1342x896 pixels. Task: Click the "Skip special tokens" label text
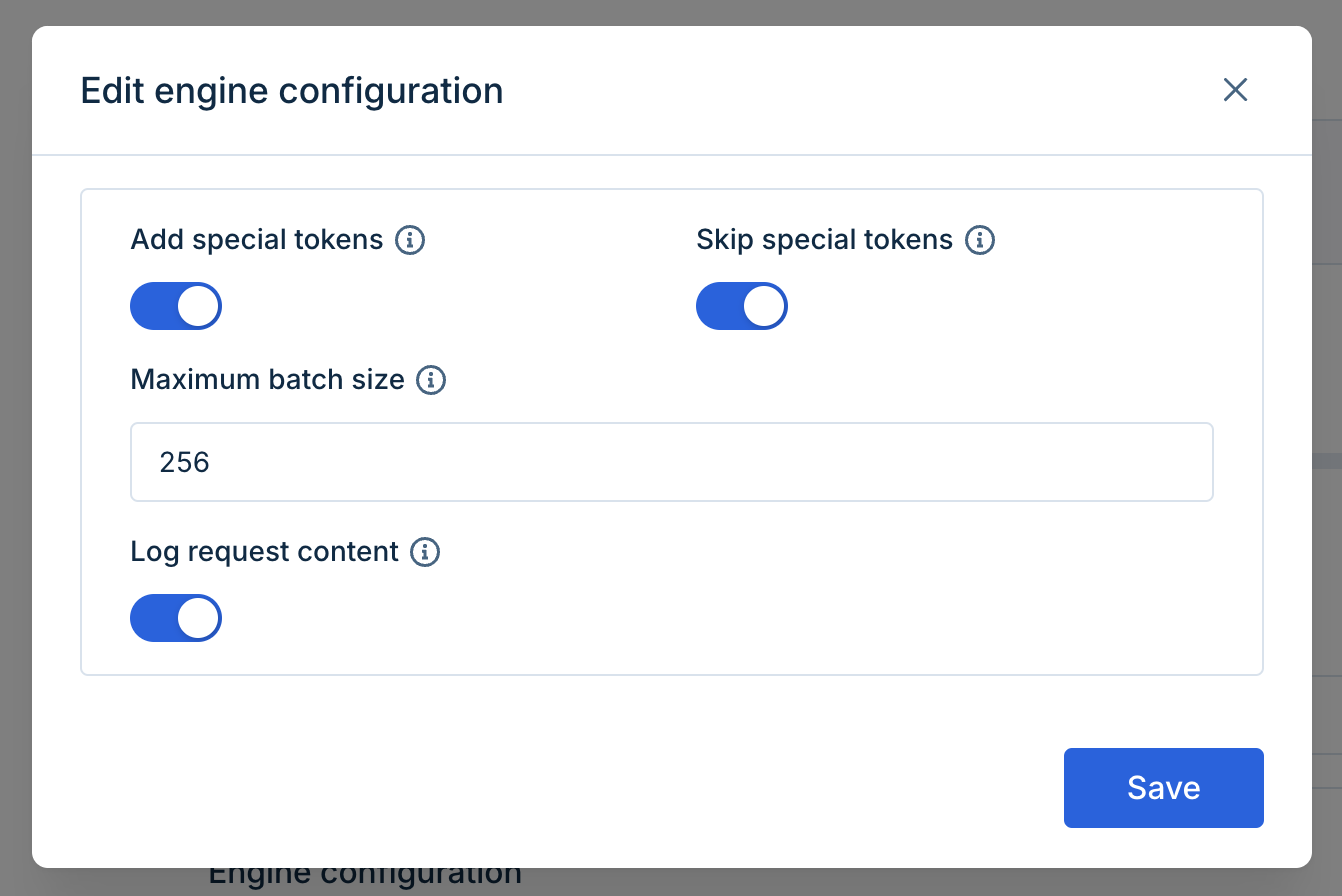point(824,240)
